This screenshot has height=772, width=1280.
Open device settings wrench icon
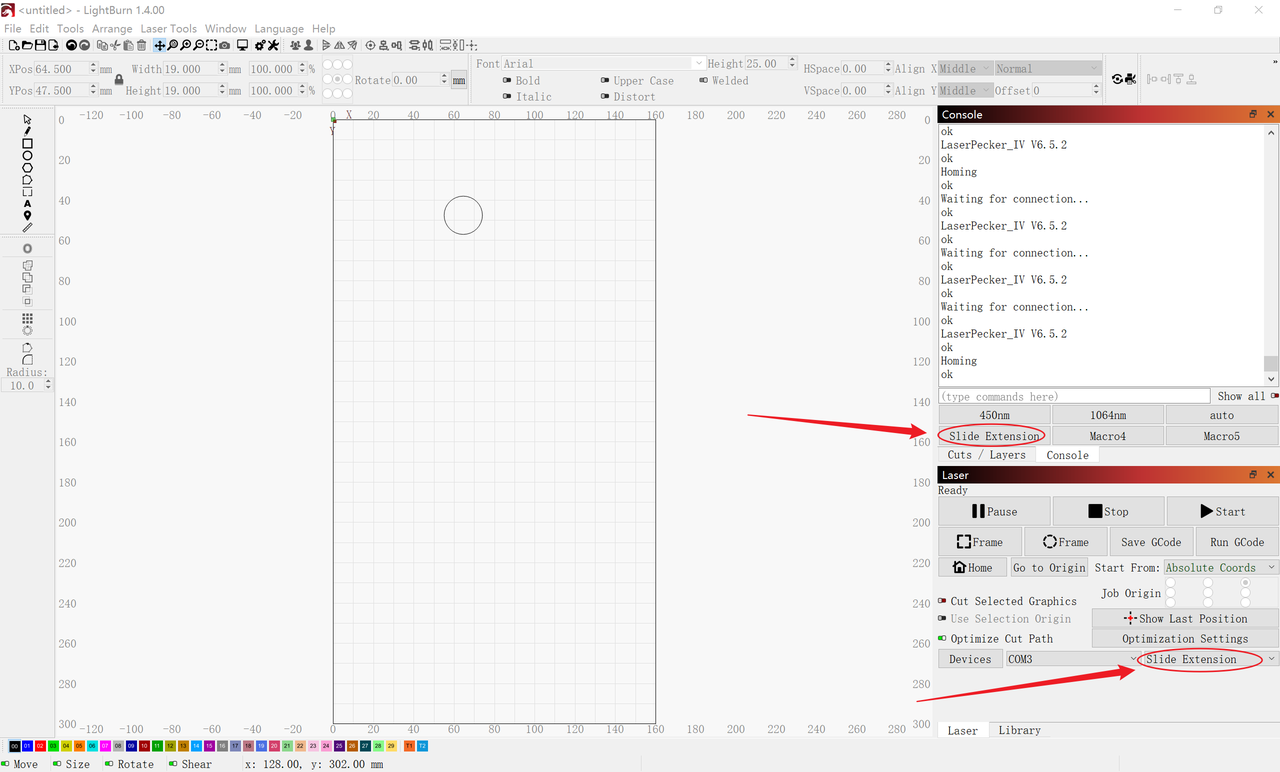[x=273, y=45]
